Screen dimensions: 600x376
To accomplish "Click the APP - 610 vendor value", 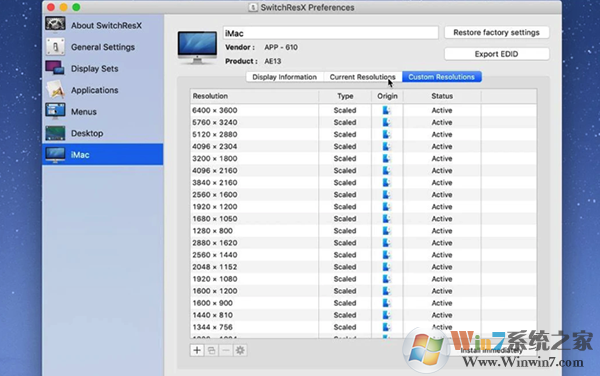I will click(x=281, y=47).
